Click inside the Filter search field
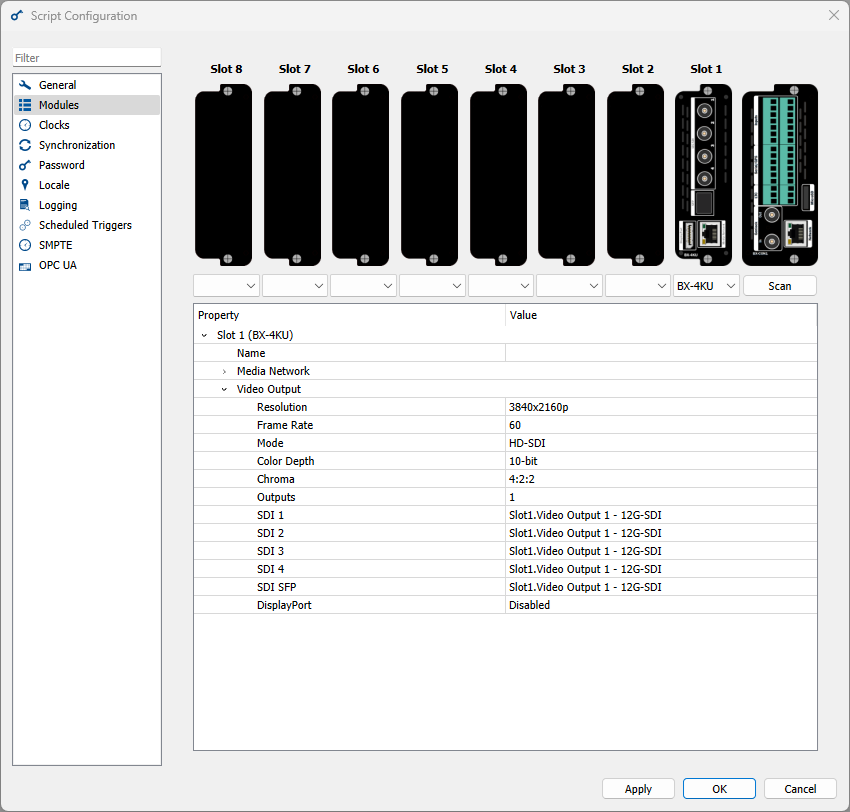Screen dimensions: 850x812 (86, 58)
